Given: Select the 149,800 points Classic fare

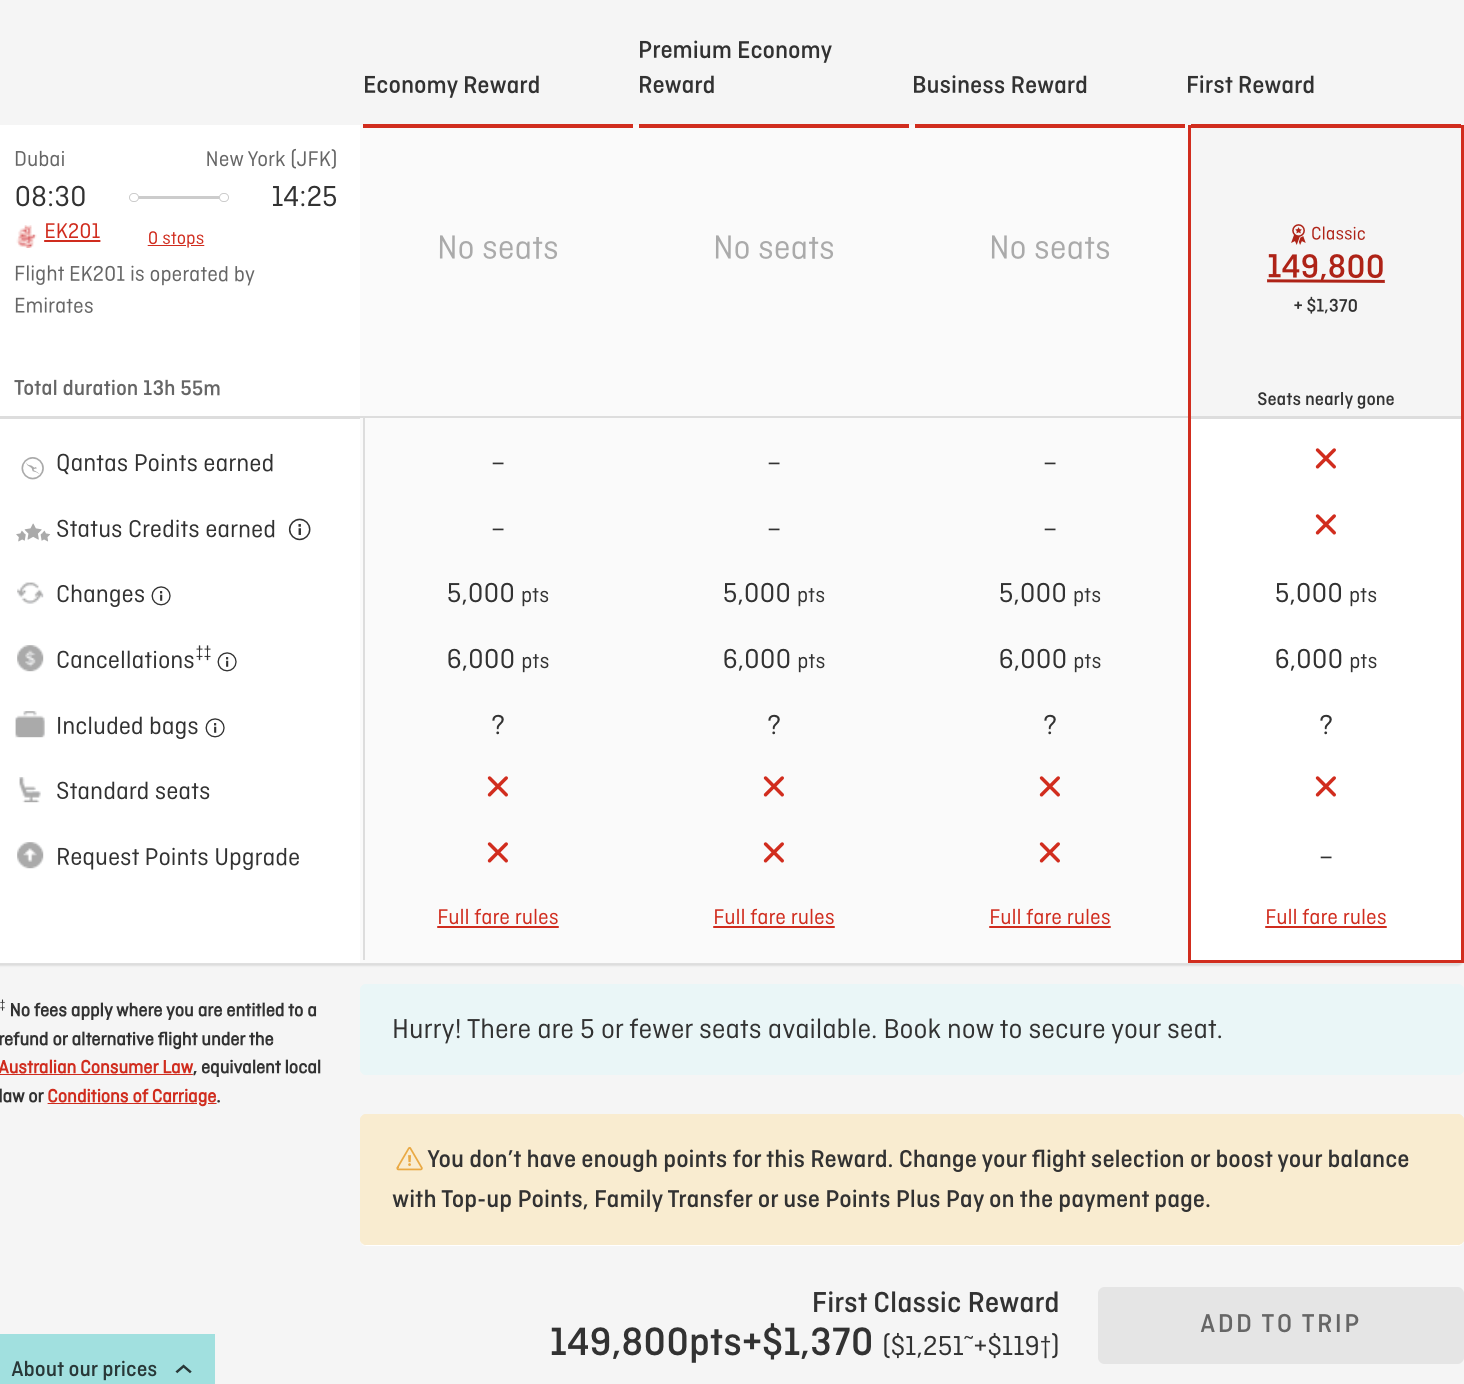Looking at the screenshot, I should tap(1325, 267).
